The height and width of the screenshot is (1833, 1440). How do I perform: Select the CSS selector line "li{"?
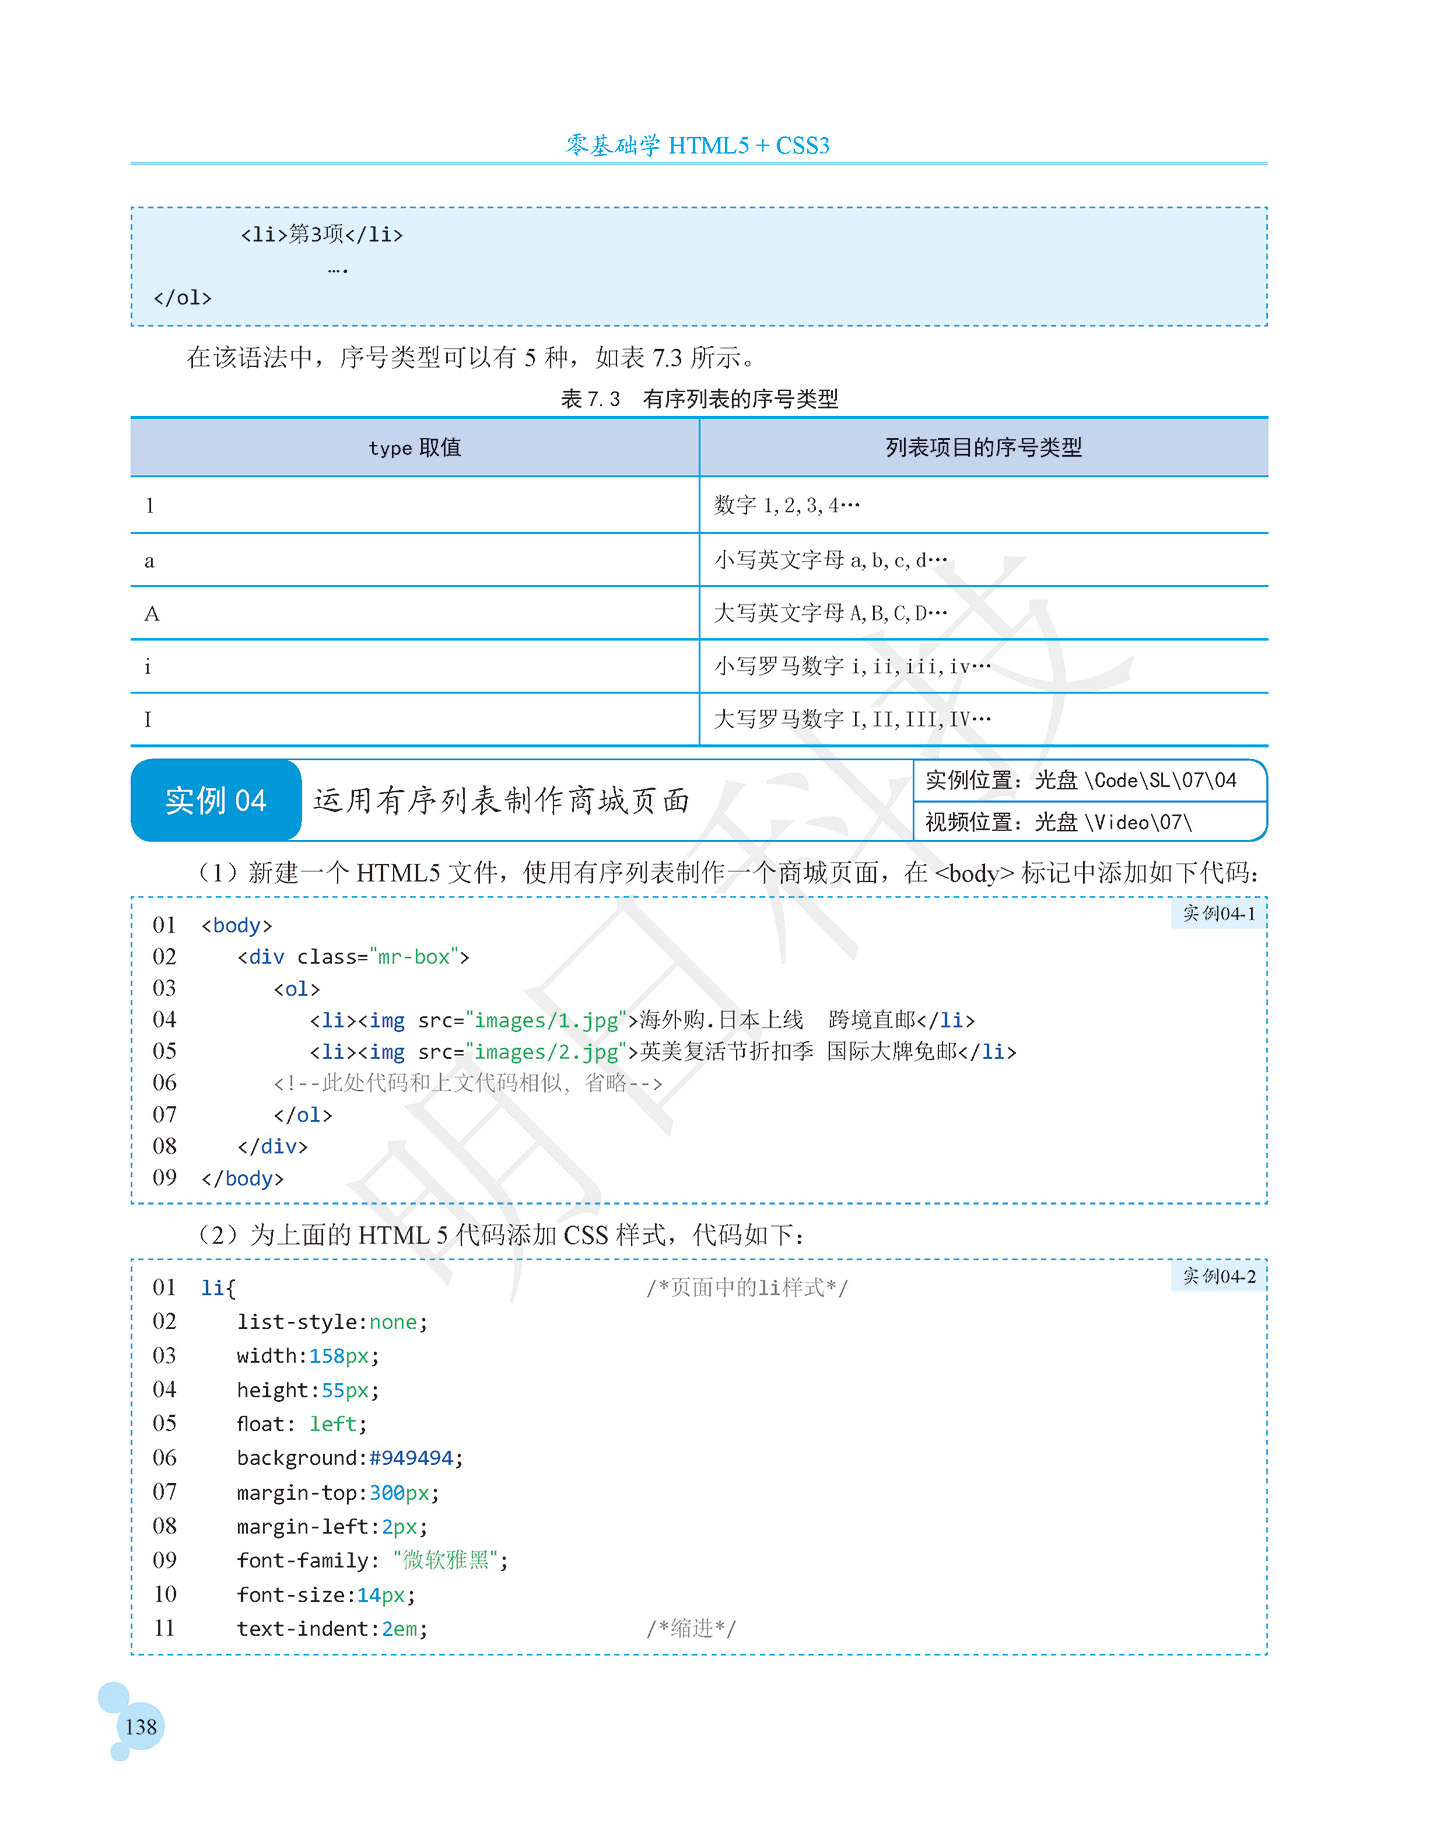(219, 1288)
